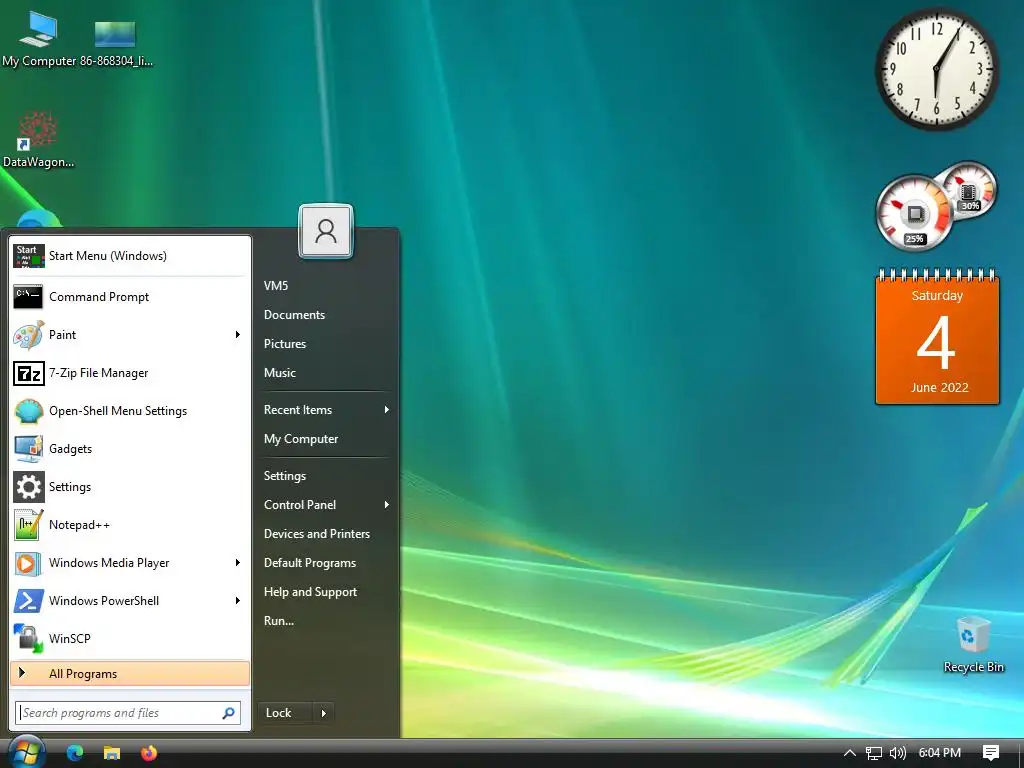The image size is (1024, 768).
Task: Open Microsoft Edge from the taskbar
Action: click(x=75, y=753)
